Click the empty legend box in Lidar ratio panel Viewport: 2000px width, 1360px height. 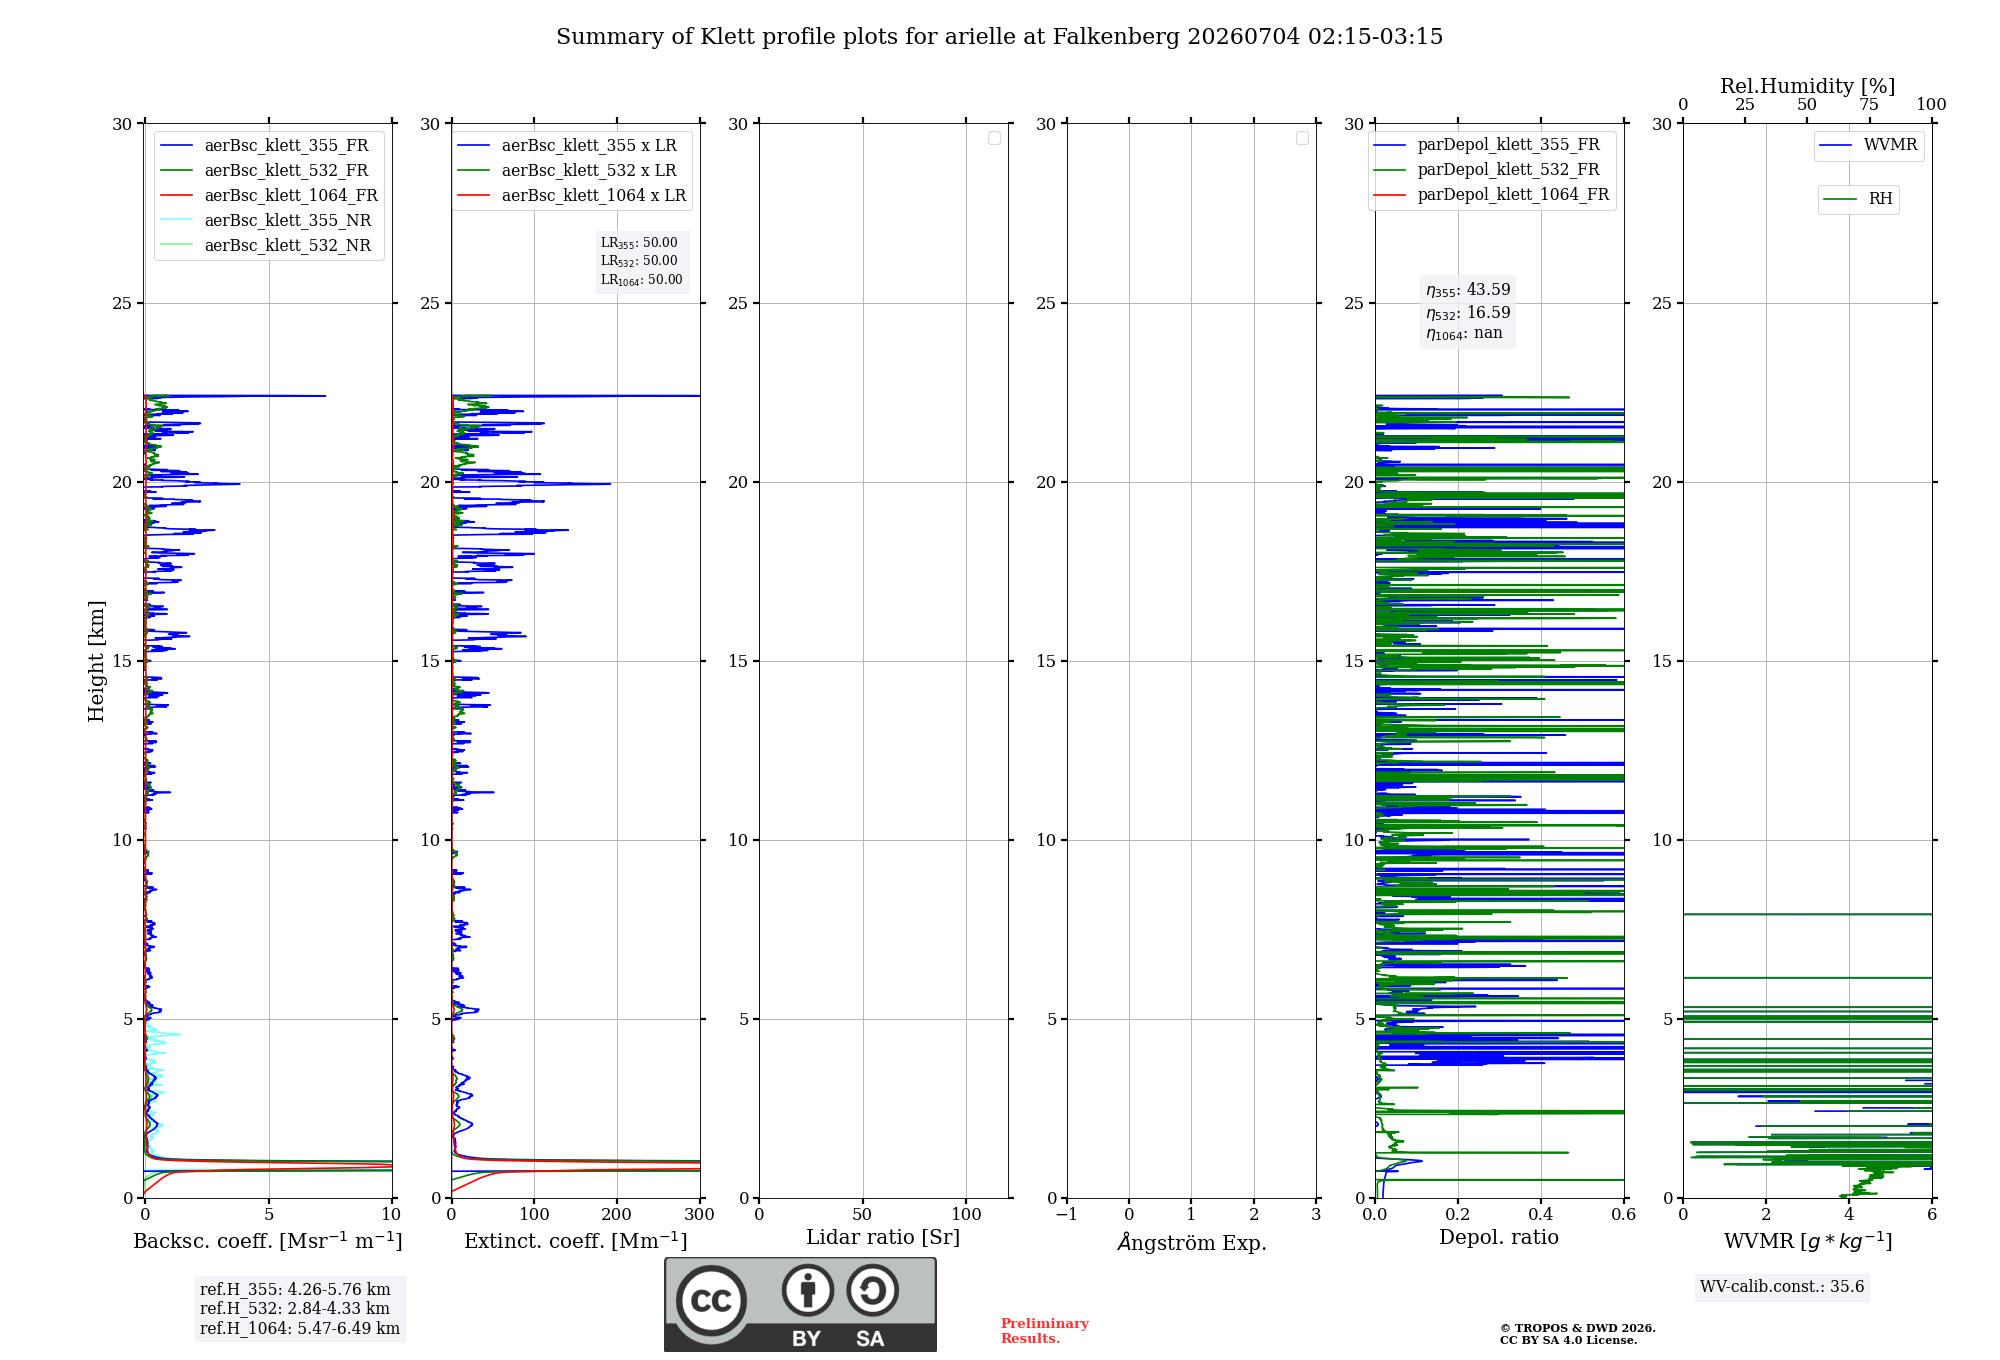click(x=994, y=138)
